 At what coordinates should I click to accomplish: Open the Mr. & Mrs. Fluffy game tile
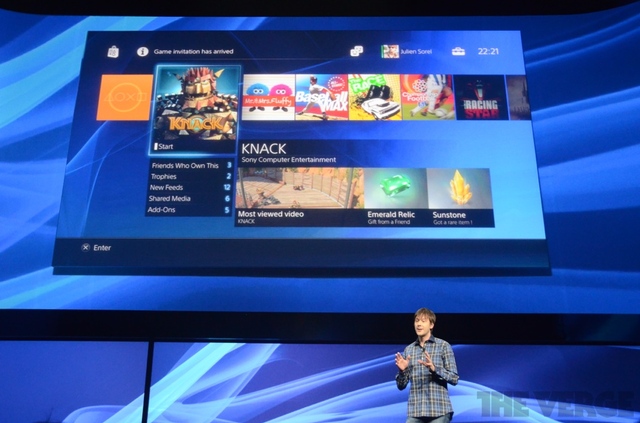coord(268,97)
